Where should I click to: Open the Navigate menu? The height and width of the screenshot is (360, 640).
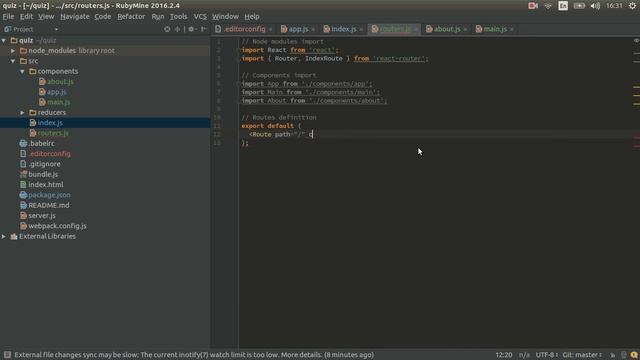[75, 17]
